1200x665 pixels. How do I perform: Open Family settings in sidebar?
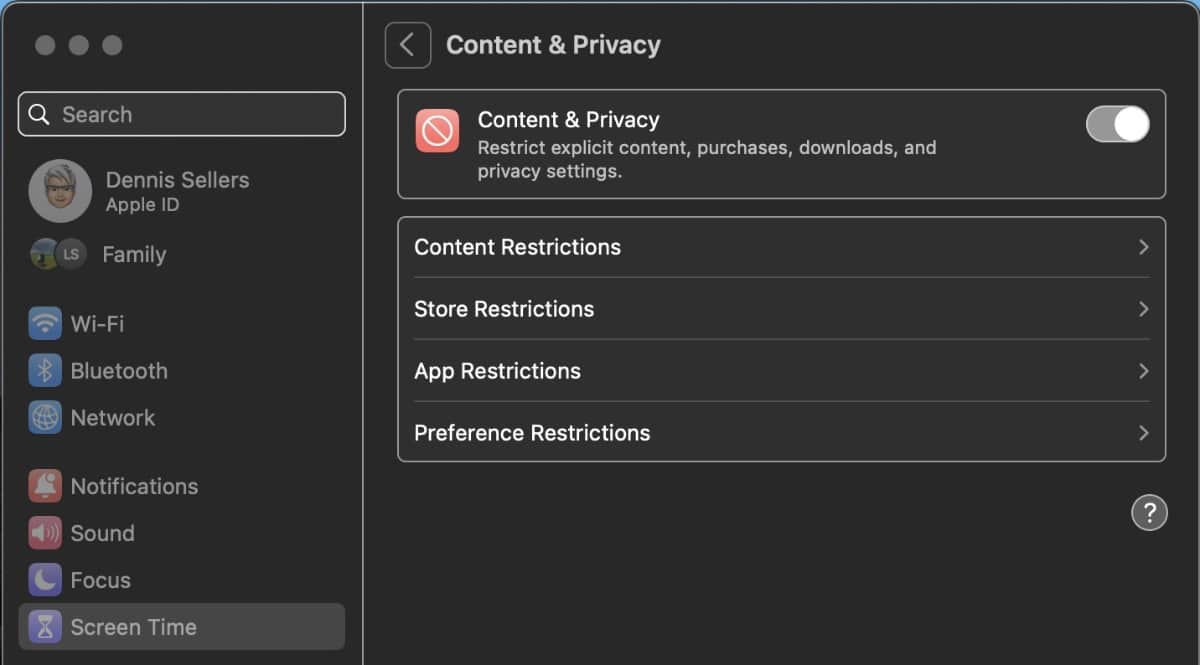133,255
